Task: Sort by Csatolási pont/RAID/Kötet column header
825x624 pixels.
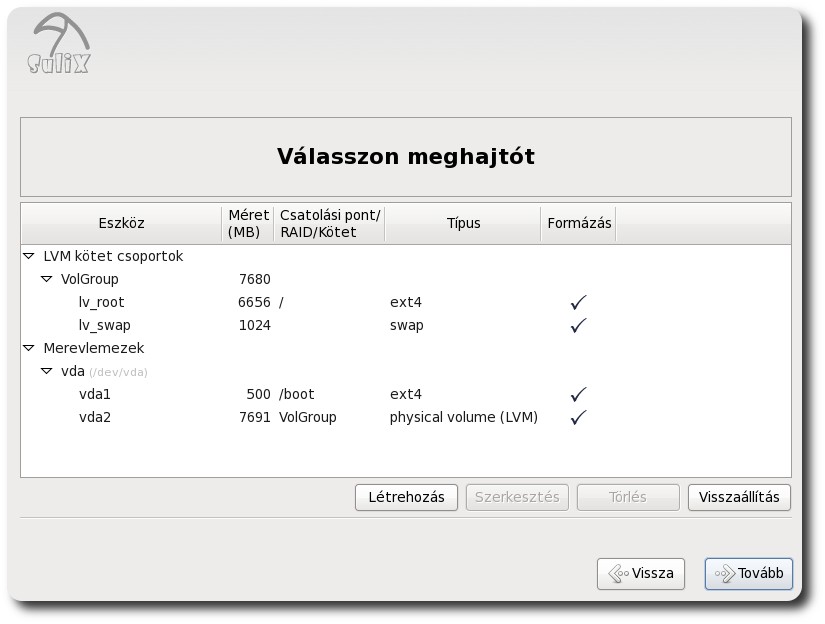Action: 330,223
